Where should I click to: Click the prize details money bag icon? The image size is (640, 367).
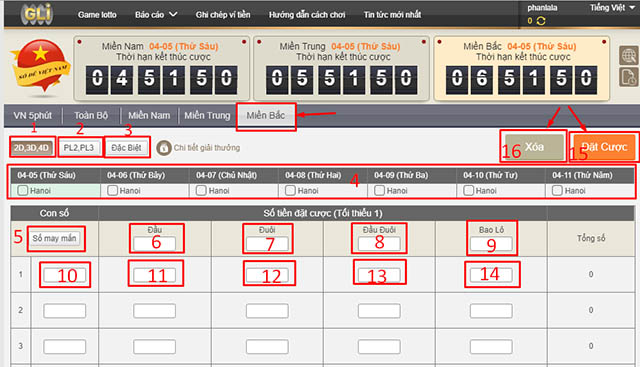click(x=164, y=148)
